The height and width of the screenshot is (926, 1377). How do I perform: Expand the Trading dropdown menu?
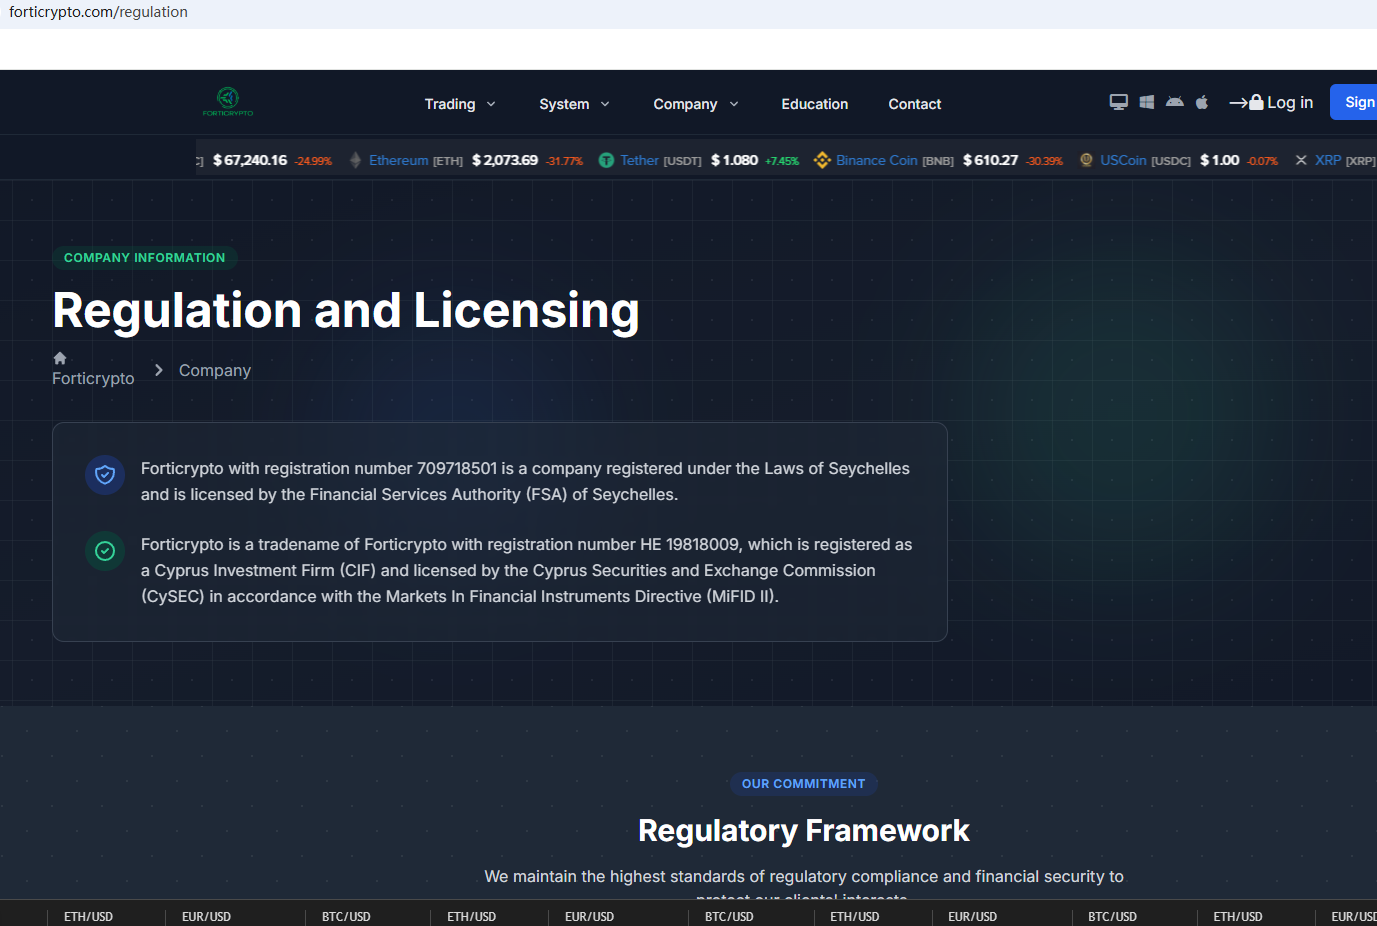(460, 104)
